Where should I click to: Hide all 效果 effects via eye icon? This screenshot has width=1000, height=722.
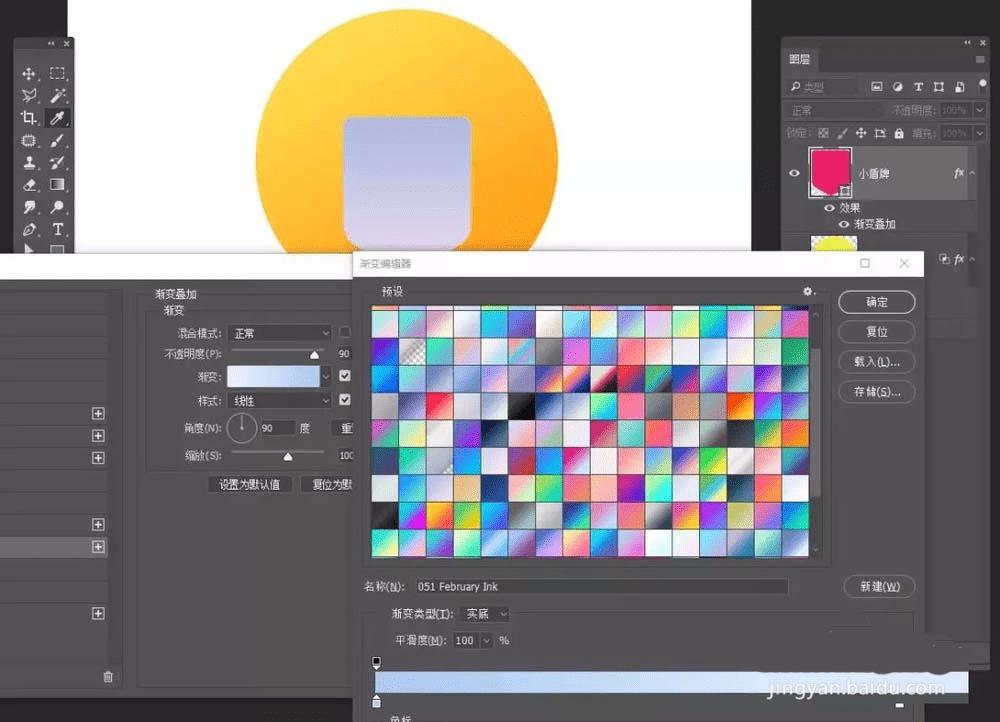[829, 208]
